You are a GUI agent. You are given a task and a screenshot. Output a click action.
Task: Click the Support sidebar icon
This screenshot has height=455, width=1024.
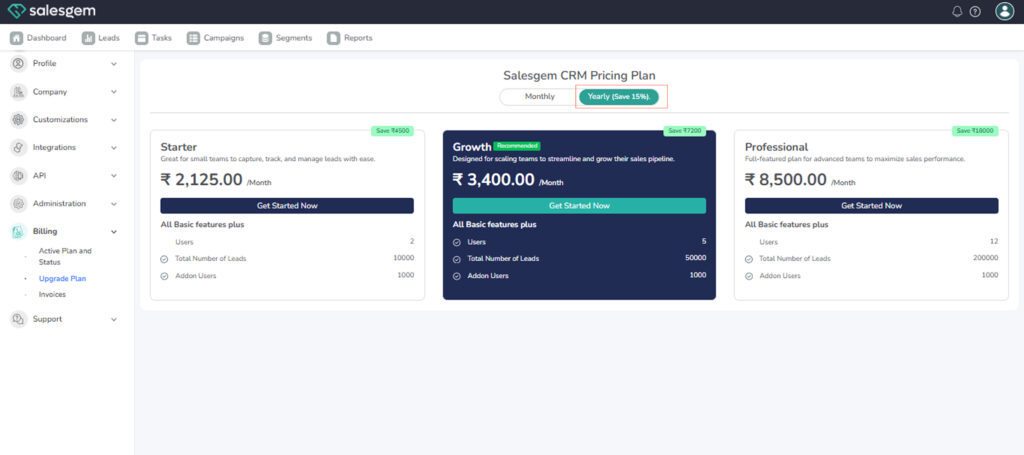click(18, 319)
